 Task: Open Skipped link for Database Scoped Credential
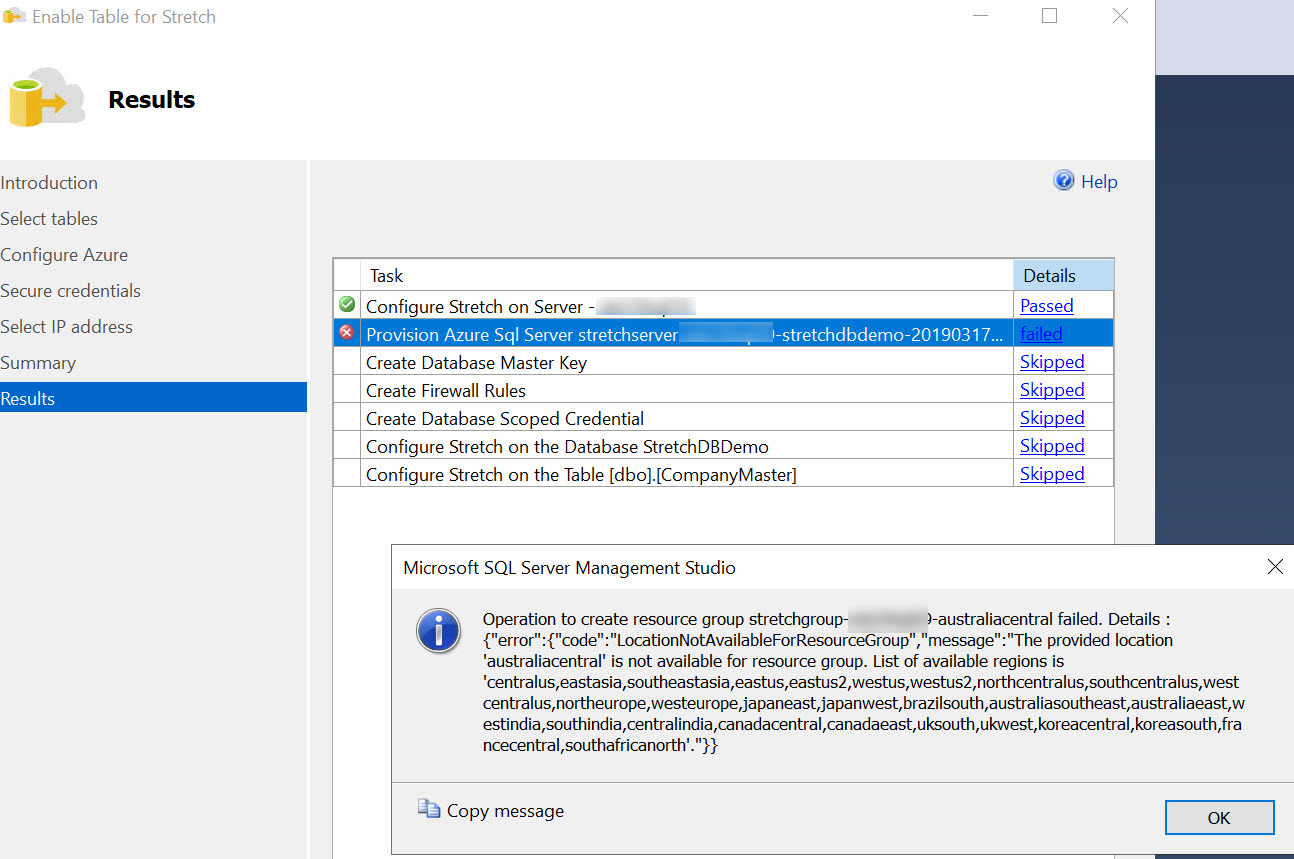click(1052, 417)
